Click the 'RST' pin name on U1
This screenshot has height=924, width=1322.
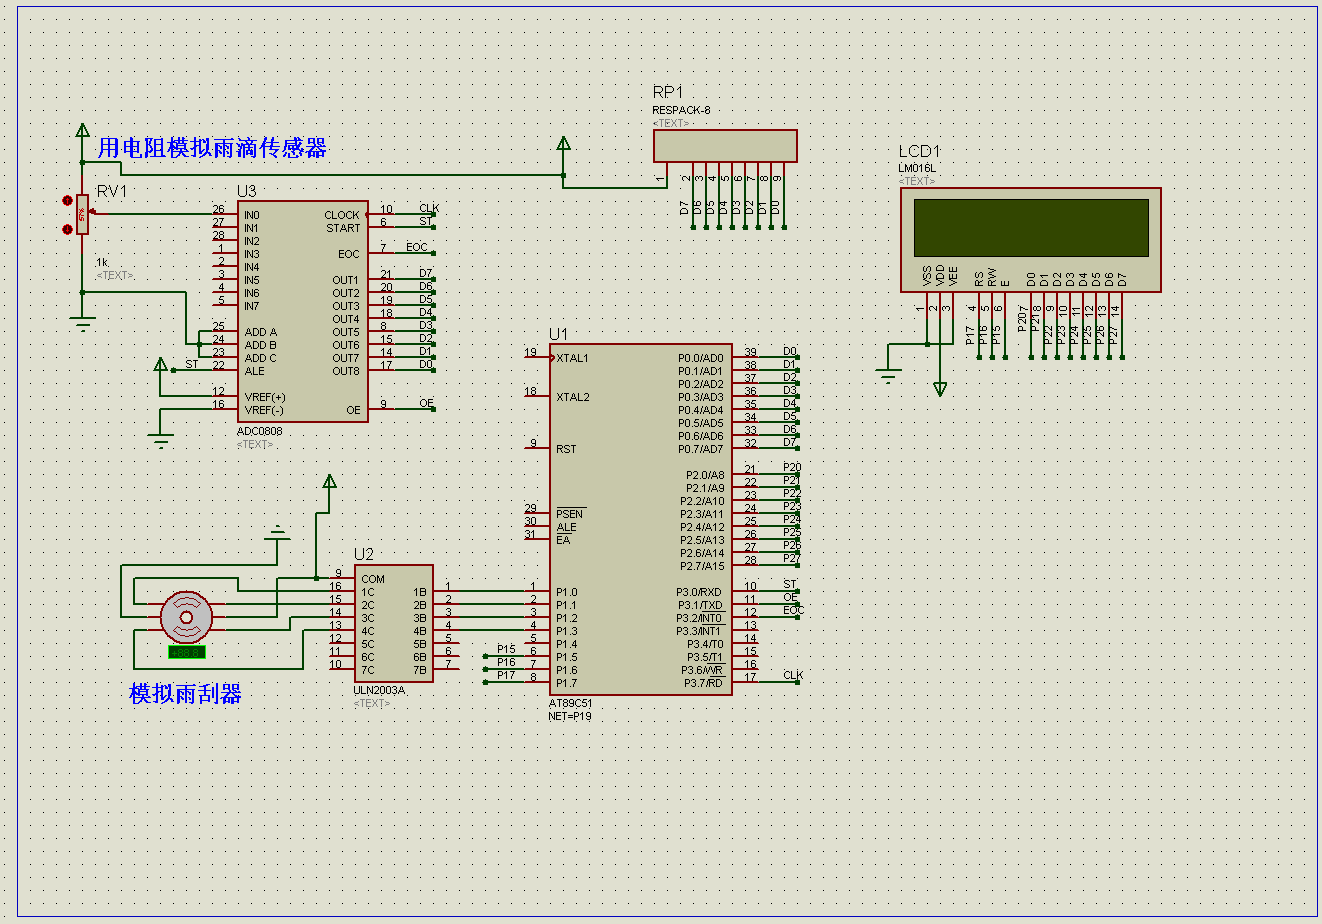tap(566, 449)
